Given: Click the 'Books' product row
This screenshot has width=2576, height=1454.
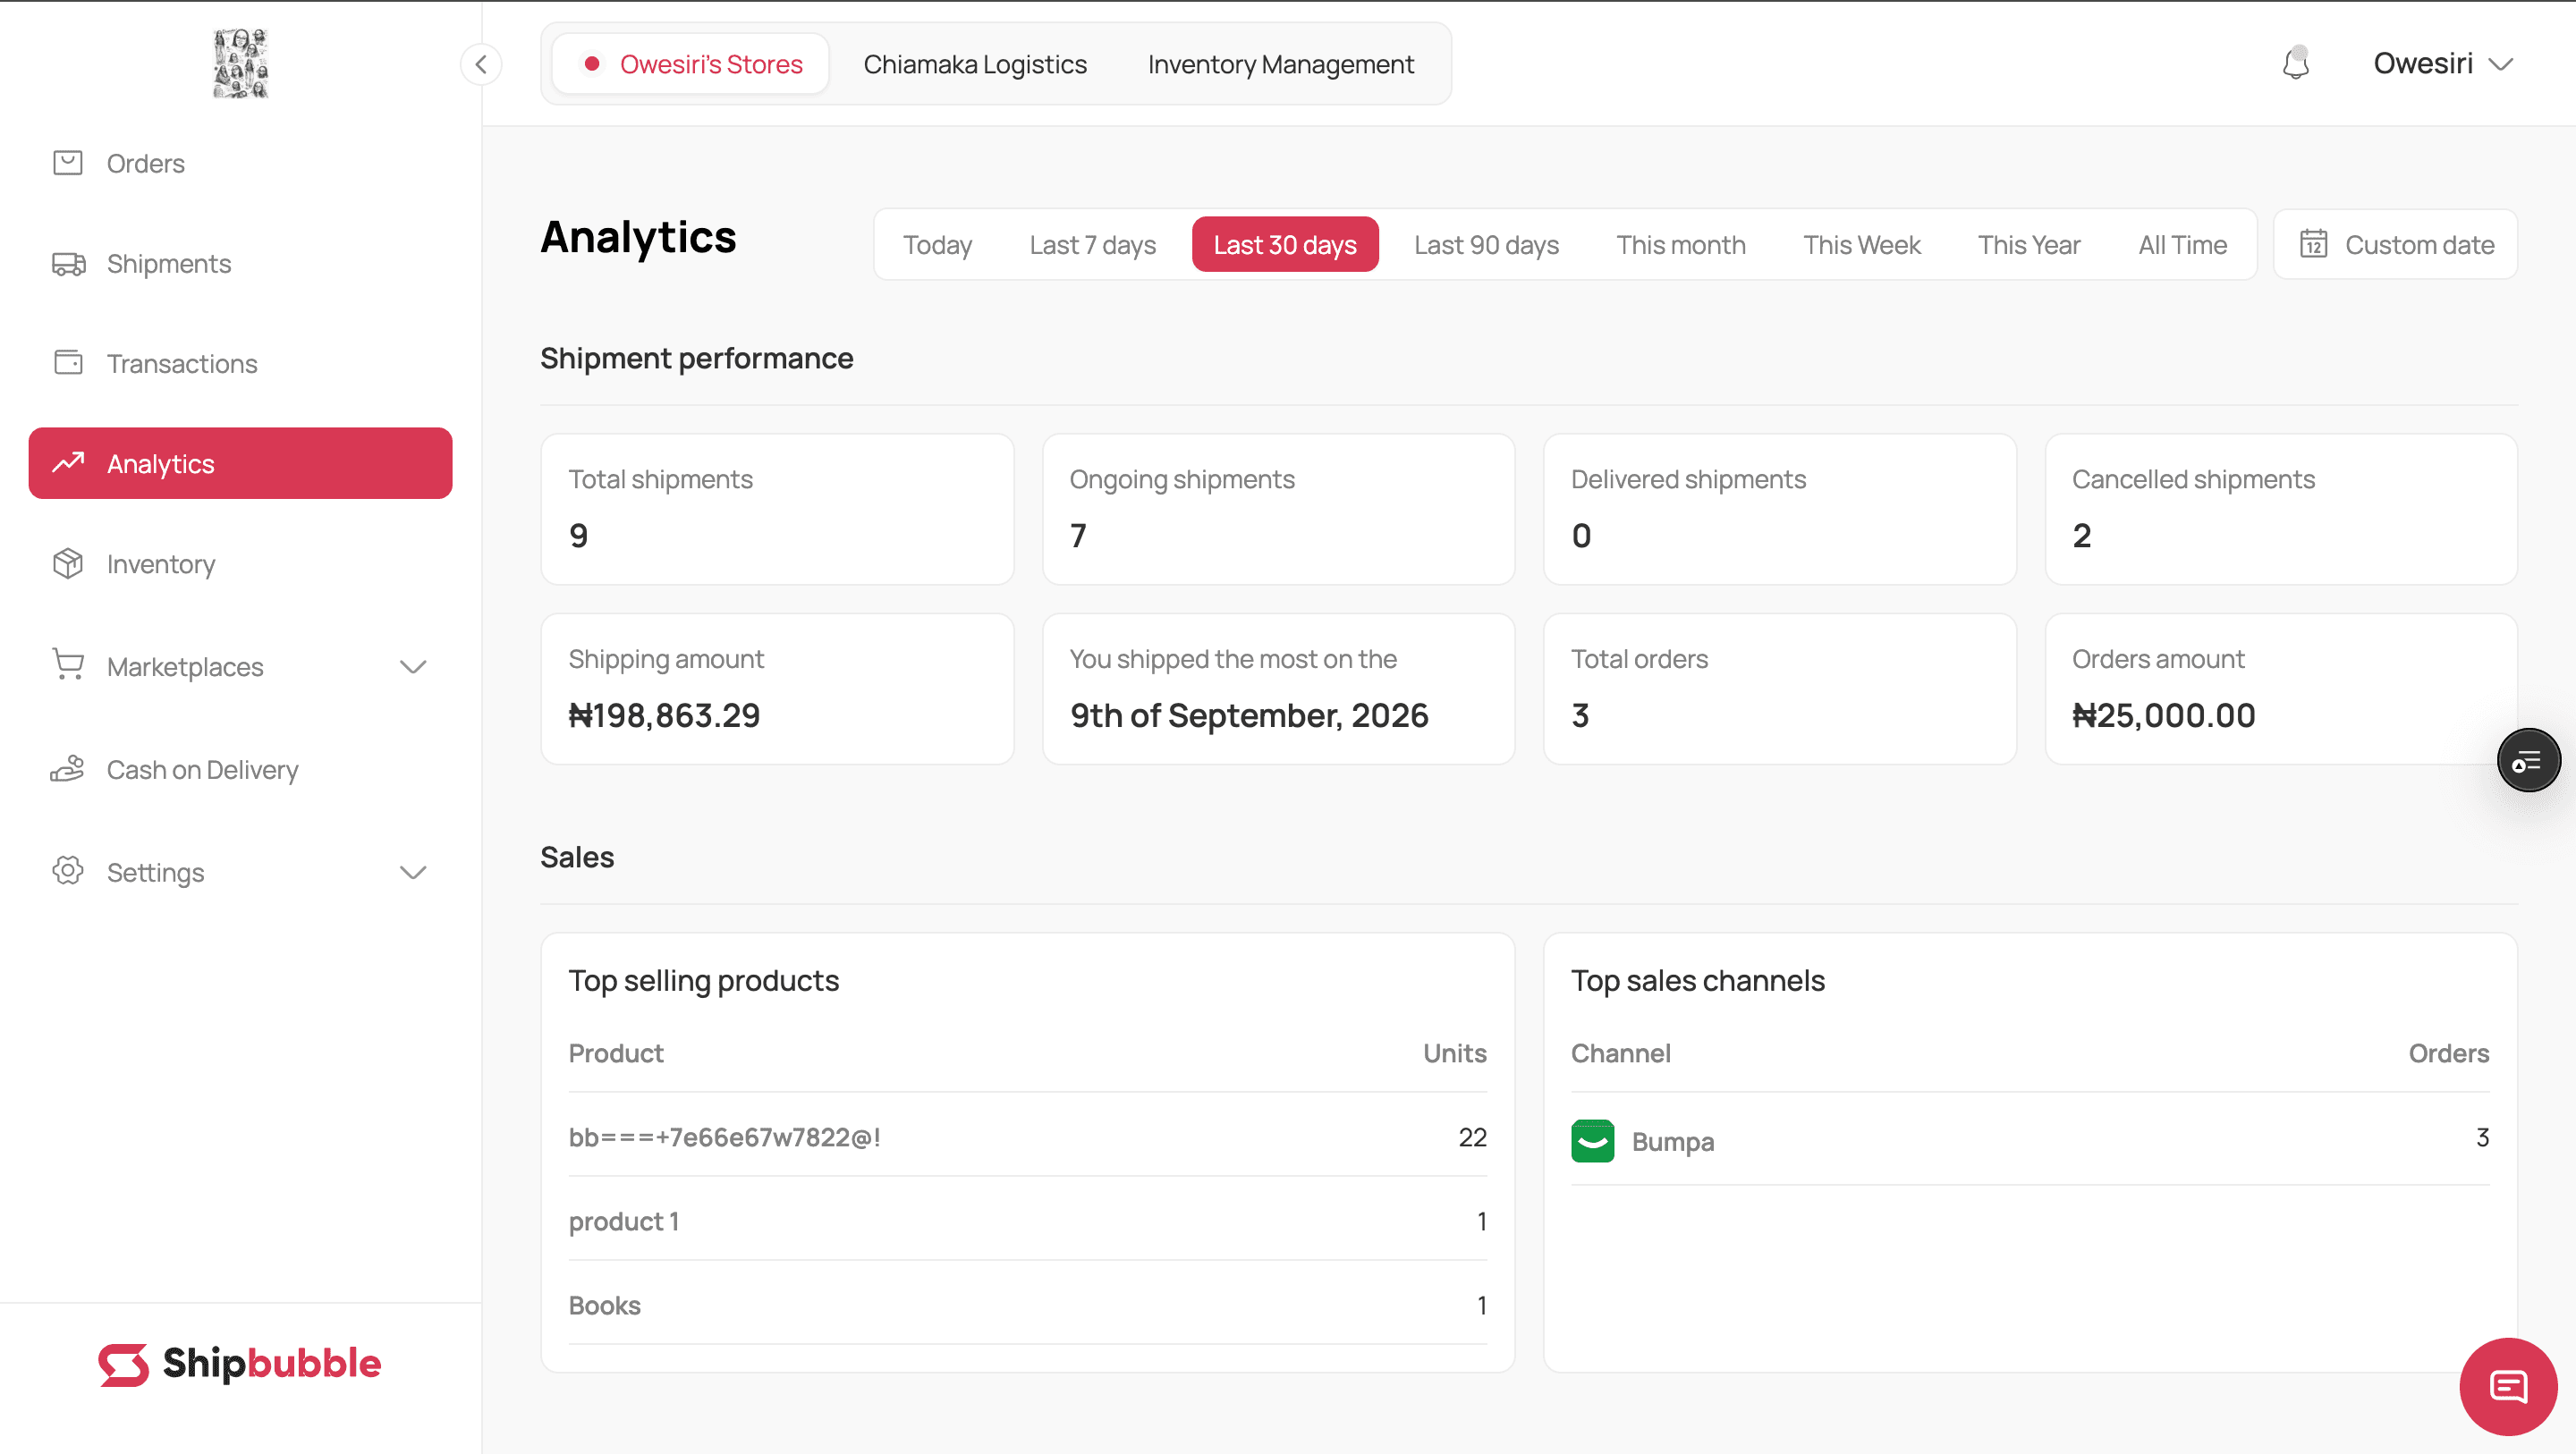Looking at the screenshot, I should [1027, 1305].
